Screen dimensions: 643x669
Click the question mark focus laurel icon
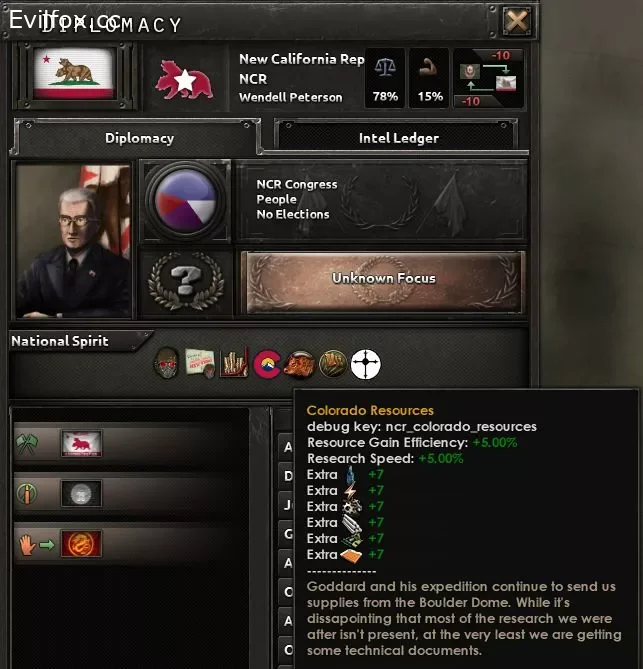point(186,281)
